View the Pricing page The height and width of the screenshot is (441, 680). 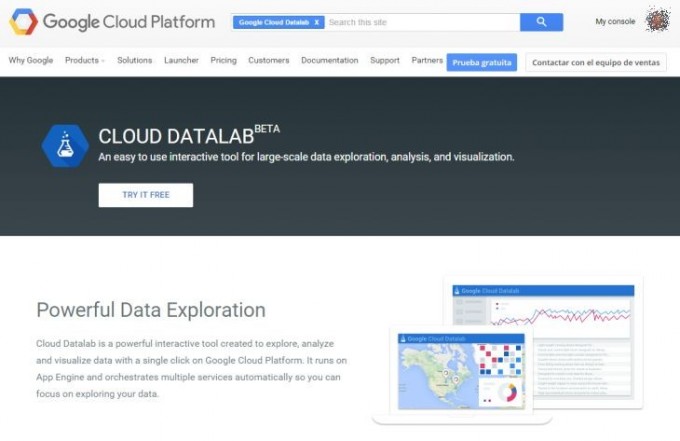click(223, 60)
